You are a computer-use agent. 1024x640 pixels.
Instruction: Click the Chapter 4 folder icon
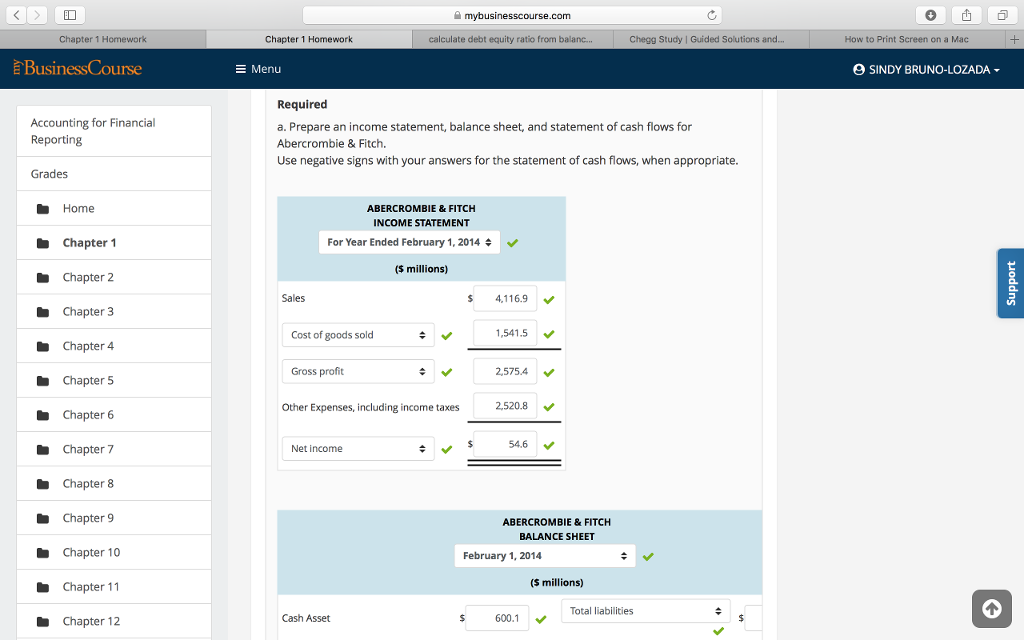tap(43, 346)
